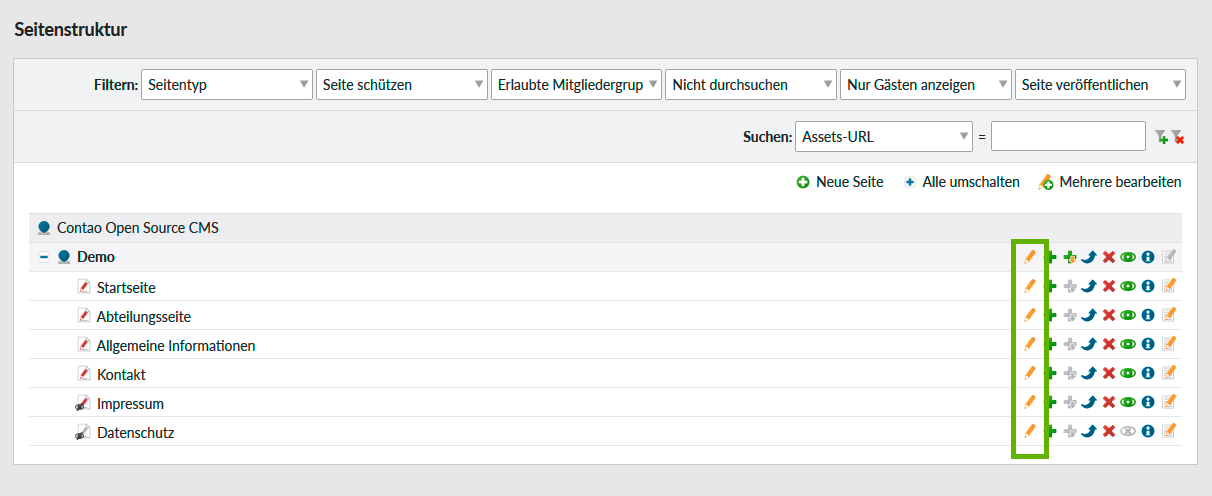Expand the Assets-URL search field dropdown
The image size is (1212, 496).
[883, 136]
